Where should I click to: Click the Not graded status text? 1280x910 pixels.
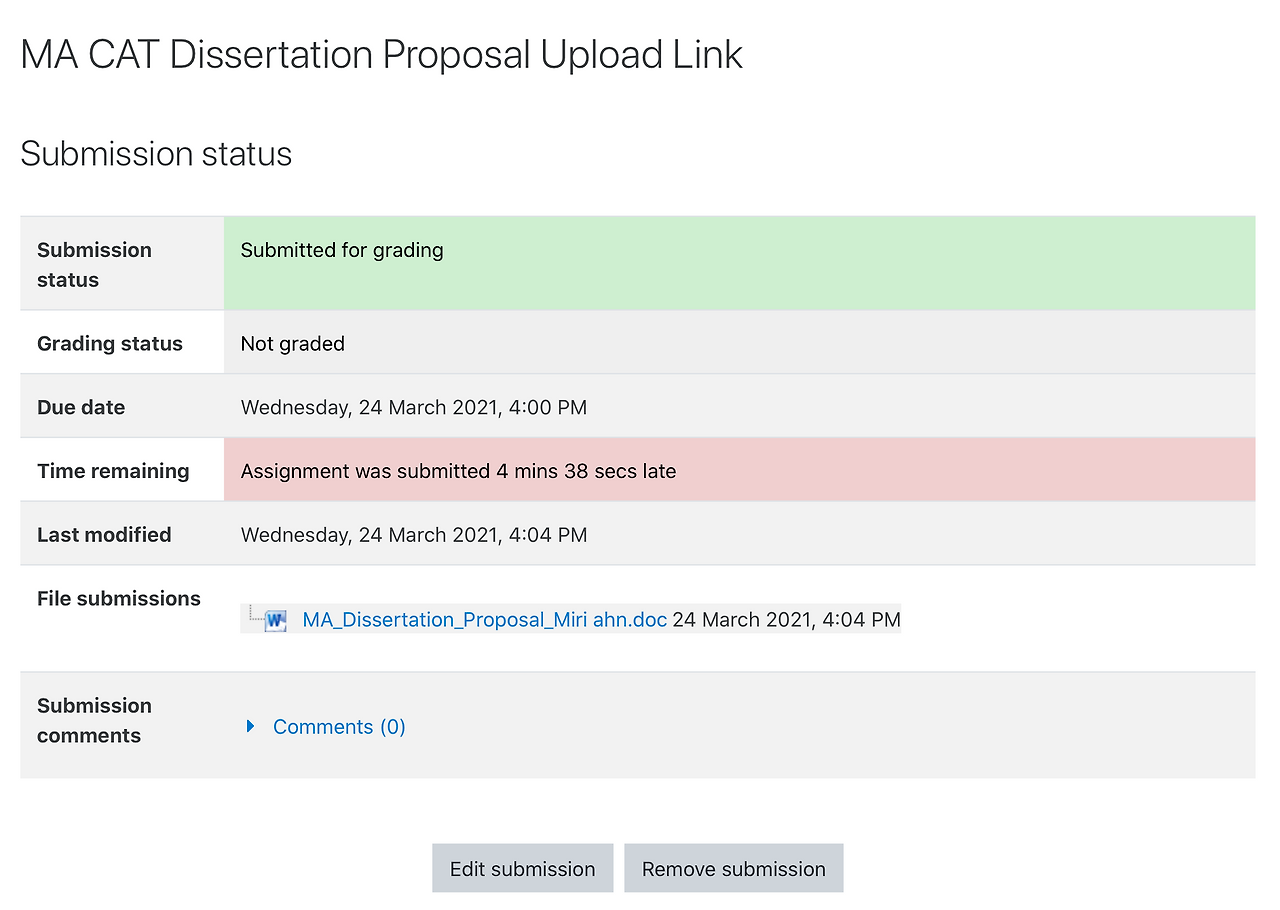click(x=293, y=344)
